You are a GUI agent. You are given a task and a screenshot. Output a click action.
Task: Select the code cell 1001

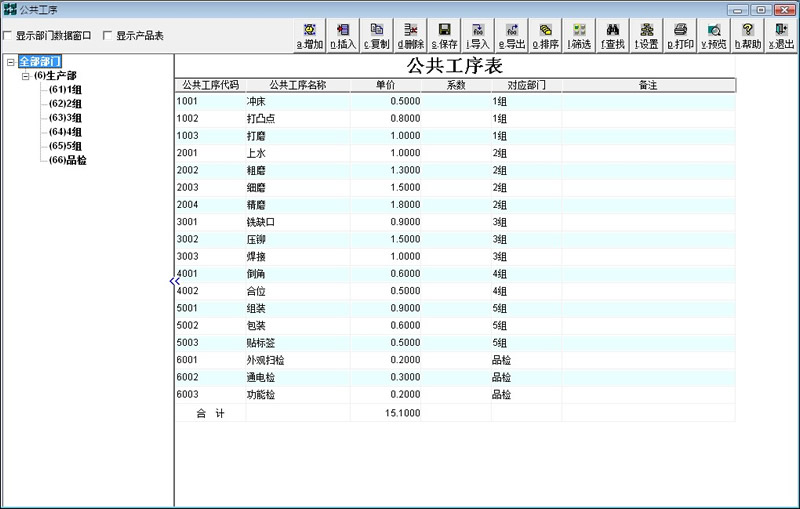210,101
